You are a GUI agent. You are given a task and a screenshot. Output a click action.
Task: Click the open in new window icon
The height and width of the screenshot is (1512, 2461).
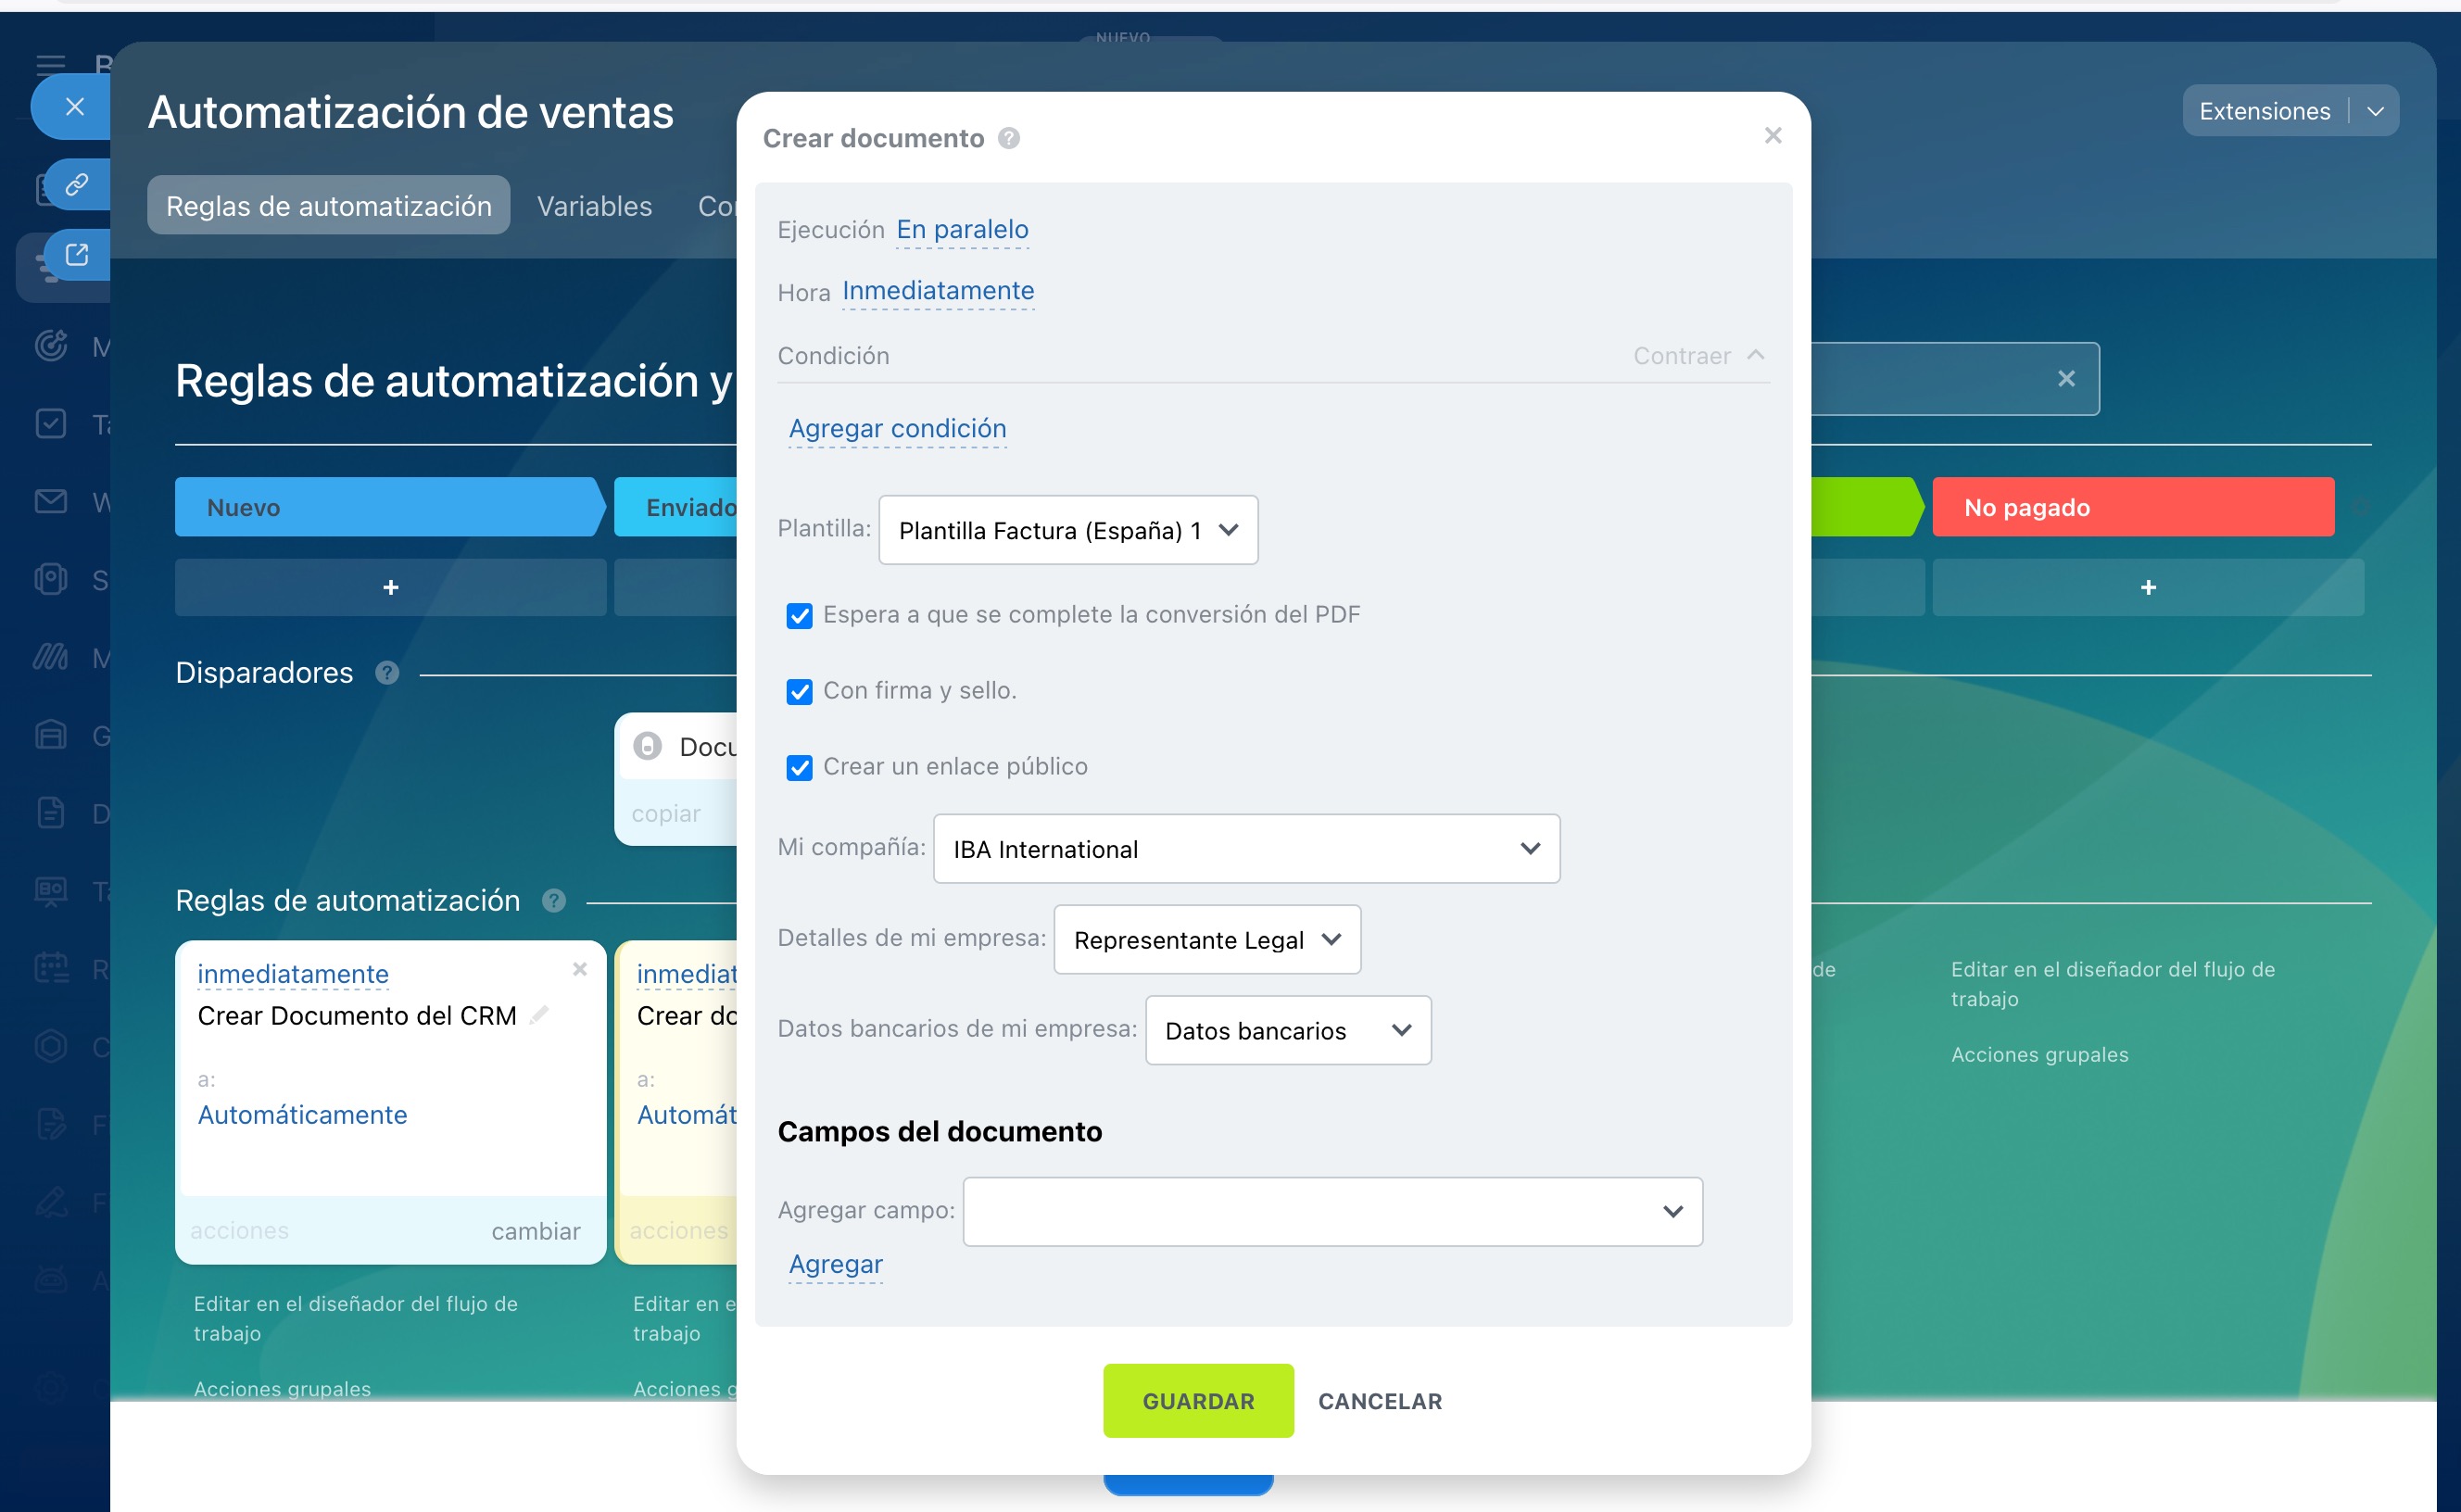point(77,254)
